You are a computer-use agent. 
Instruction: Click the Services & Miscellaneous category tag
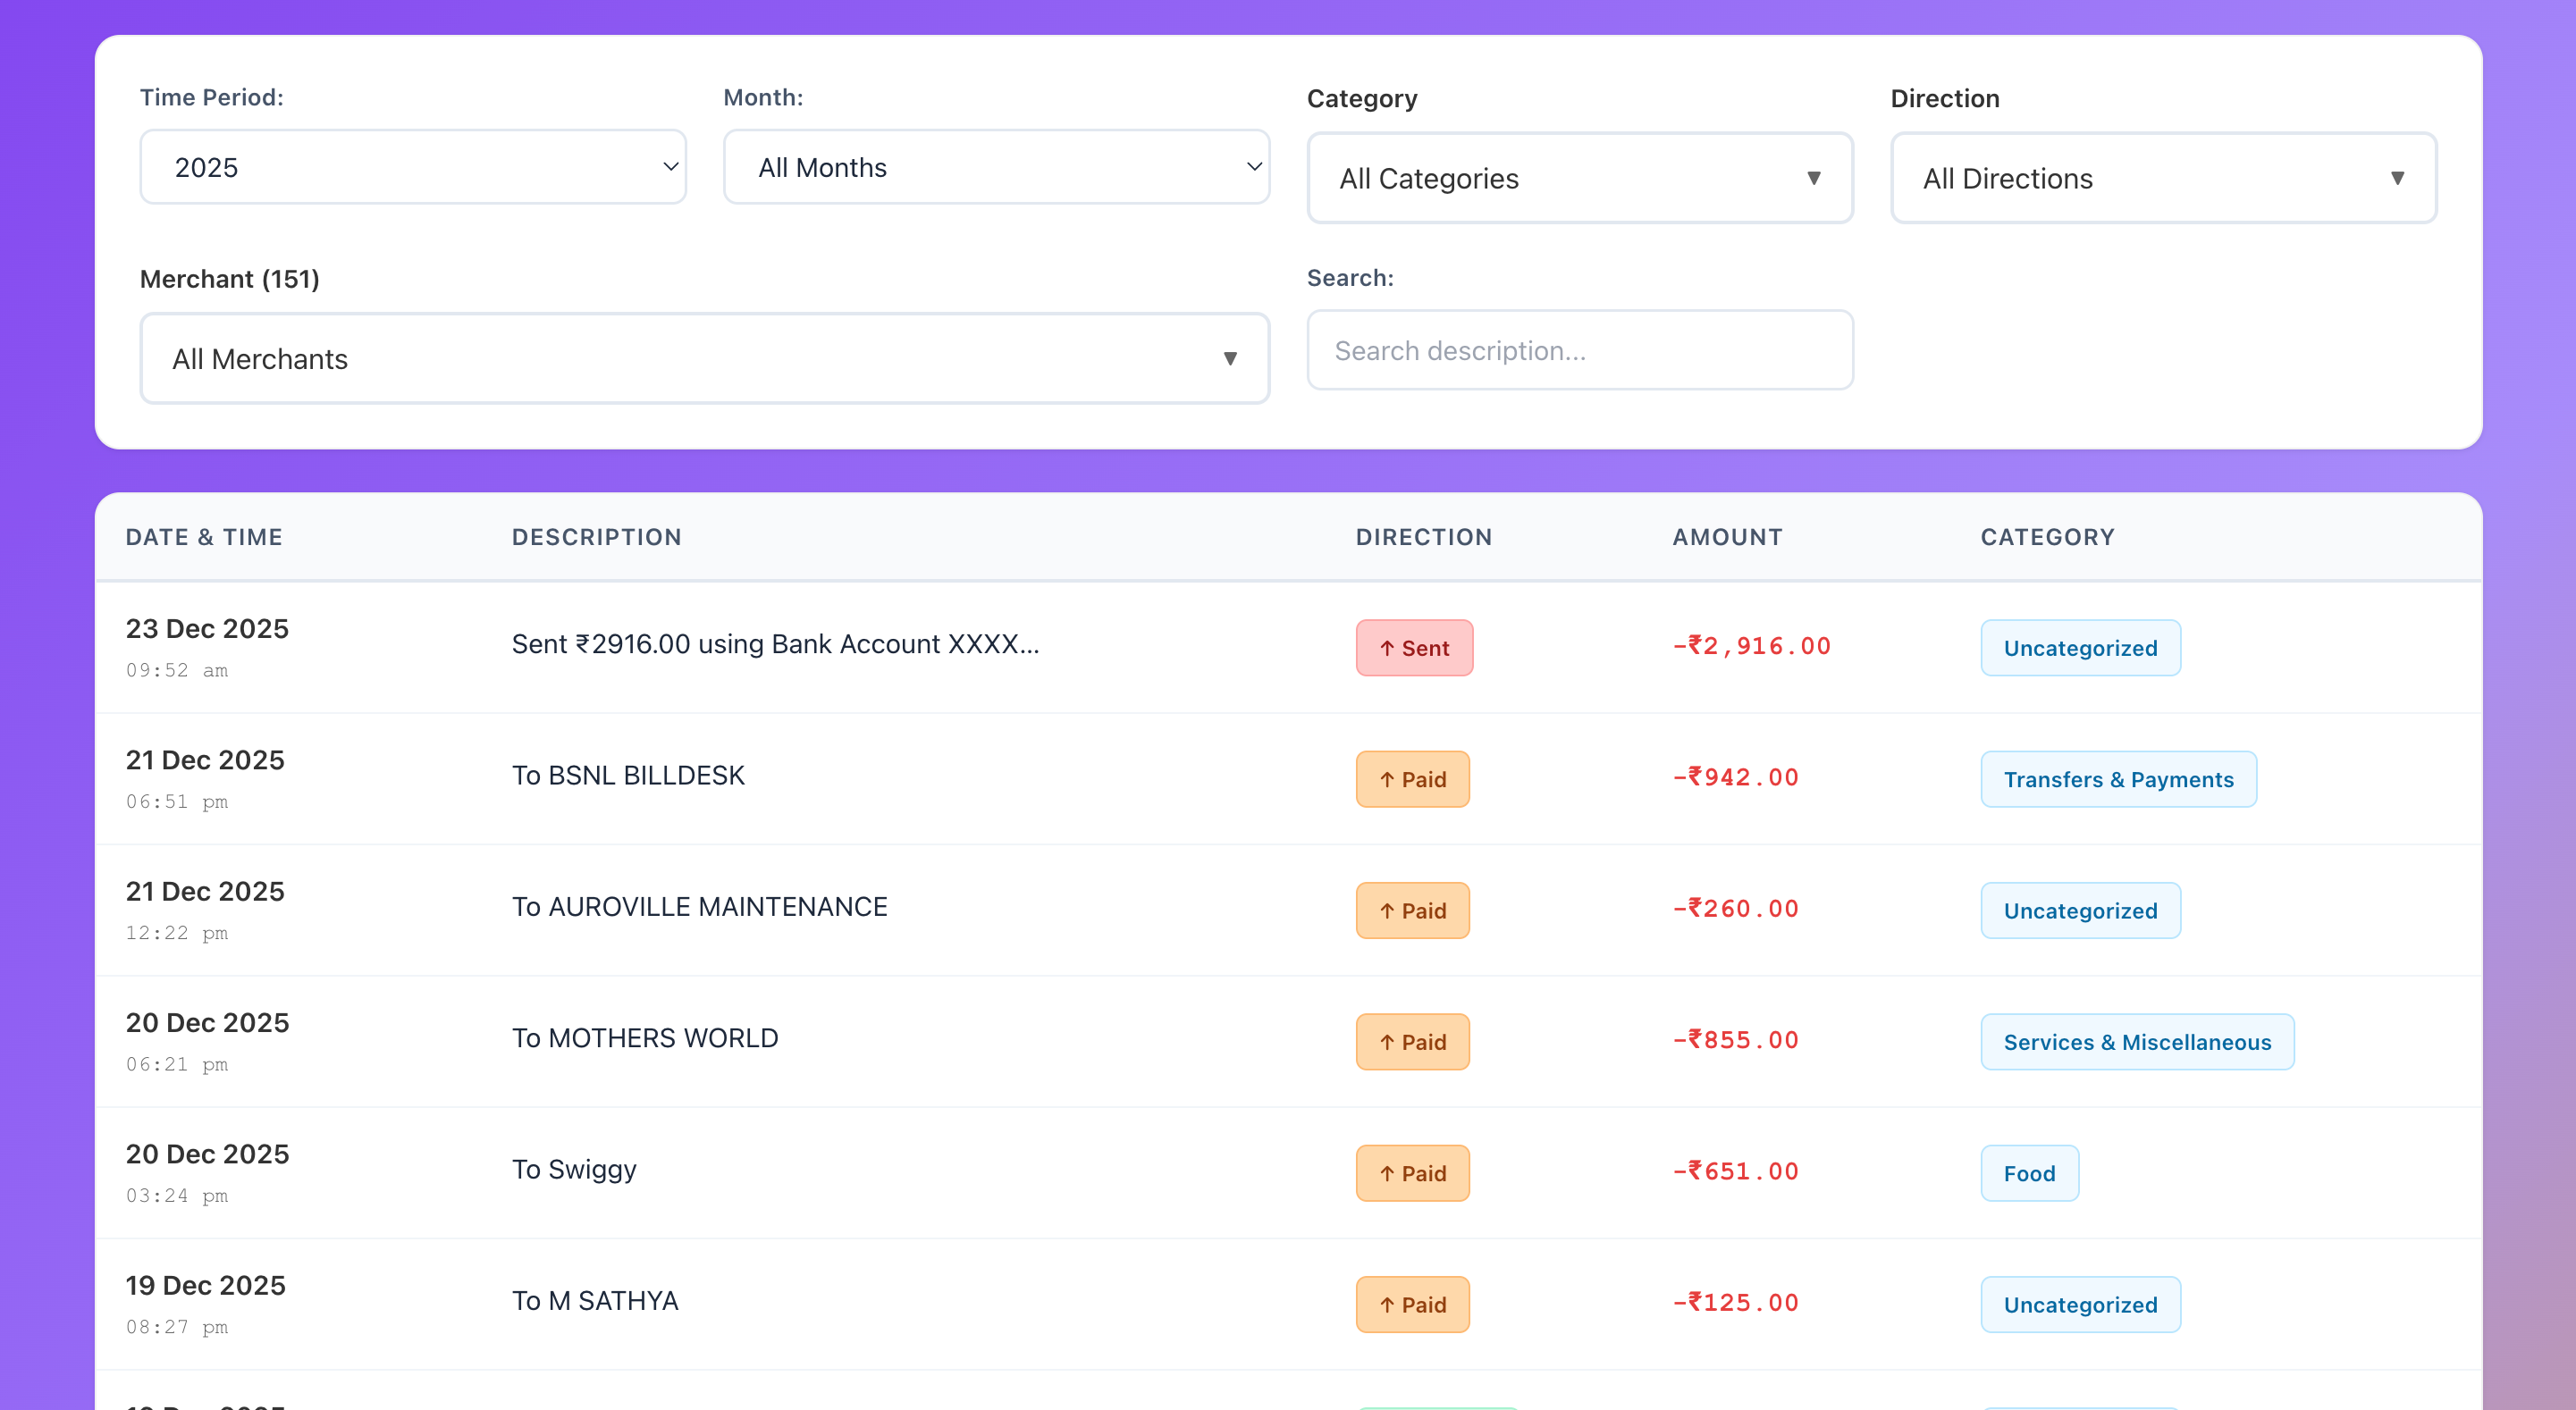pyautogui.click(x=2137, y=1041)
